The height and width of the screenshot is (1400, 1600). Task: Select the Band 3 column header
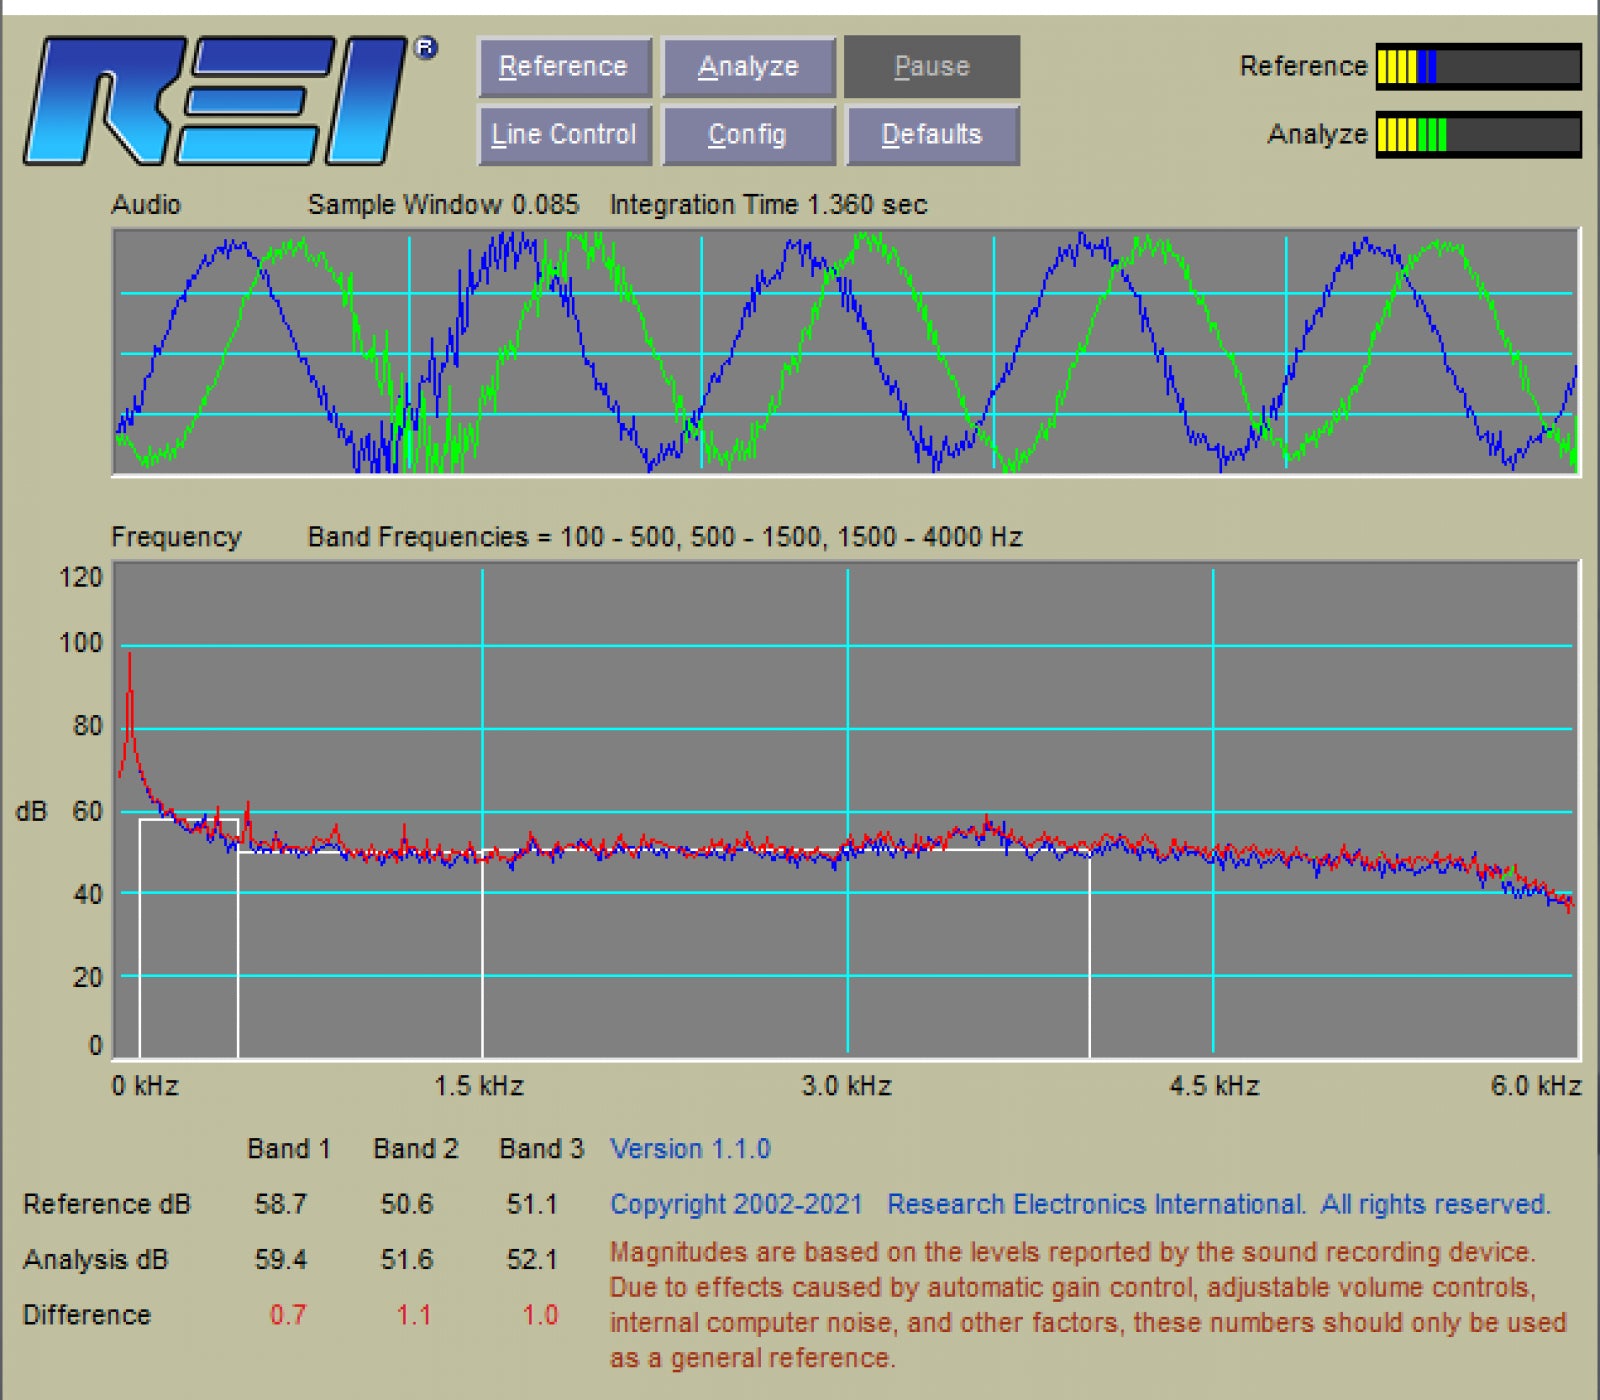point(541,1149)
